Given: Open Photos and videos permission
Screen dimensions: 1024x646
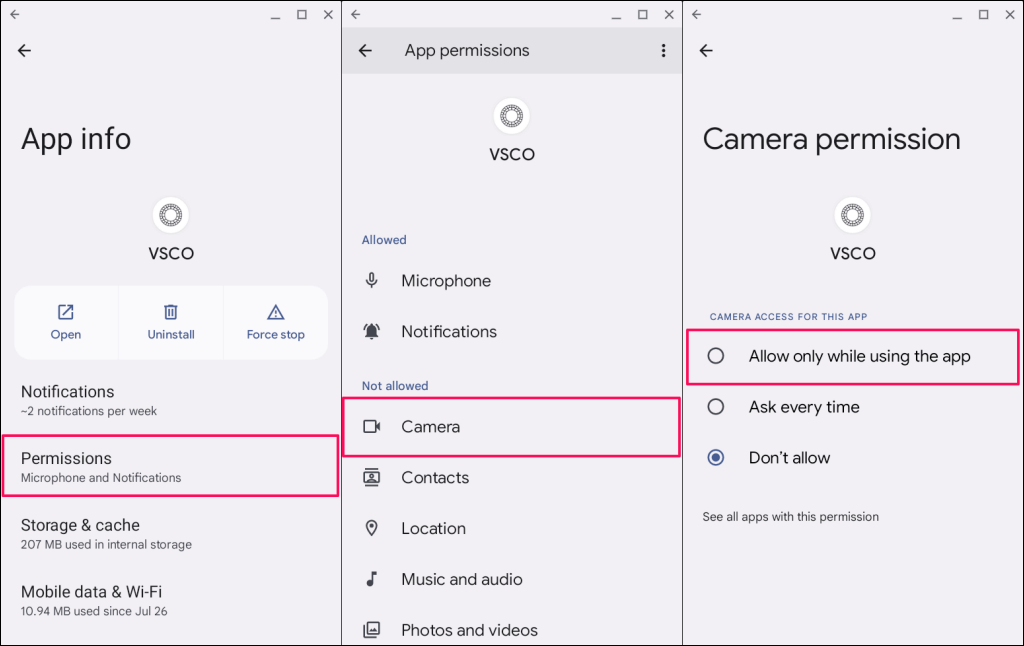Looking at the screenshot, I should click(x=511, y=628).
